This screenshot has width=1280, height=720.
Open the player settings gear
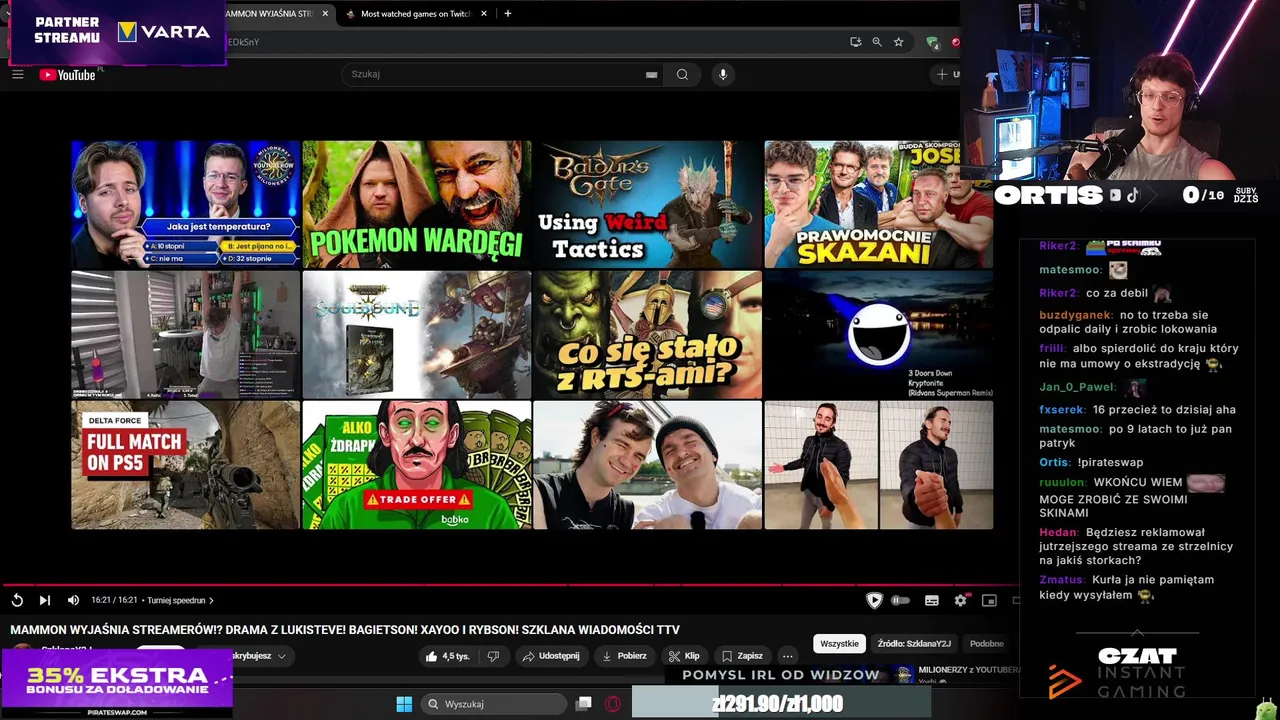[x=961, y=601]
